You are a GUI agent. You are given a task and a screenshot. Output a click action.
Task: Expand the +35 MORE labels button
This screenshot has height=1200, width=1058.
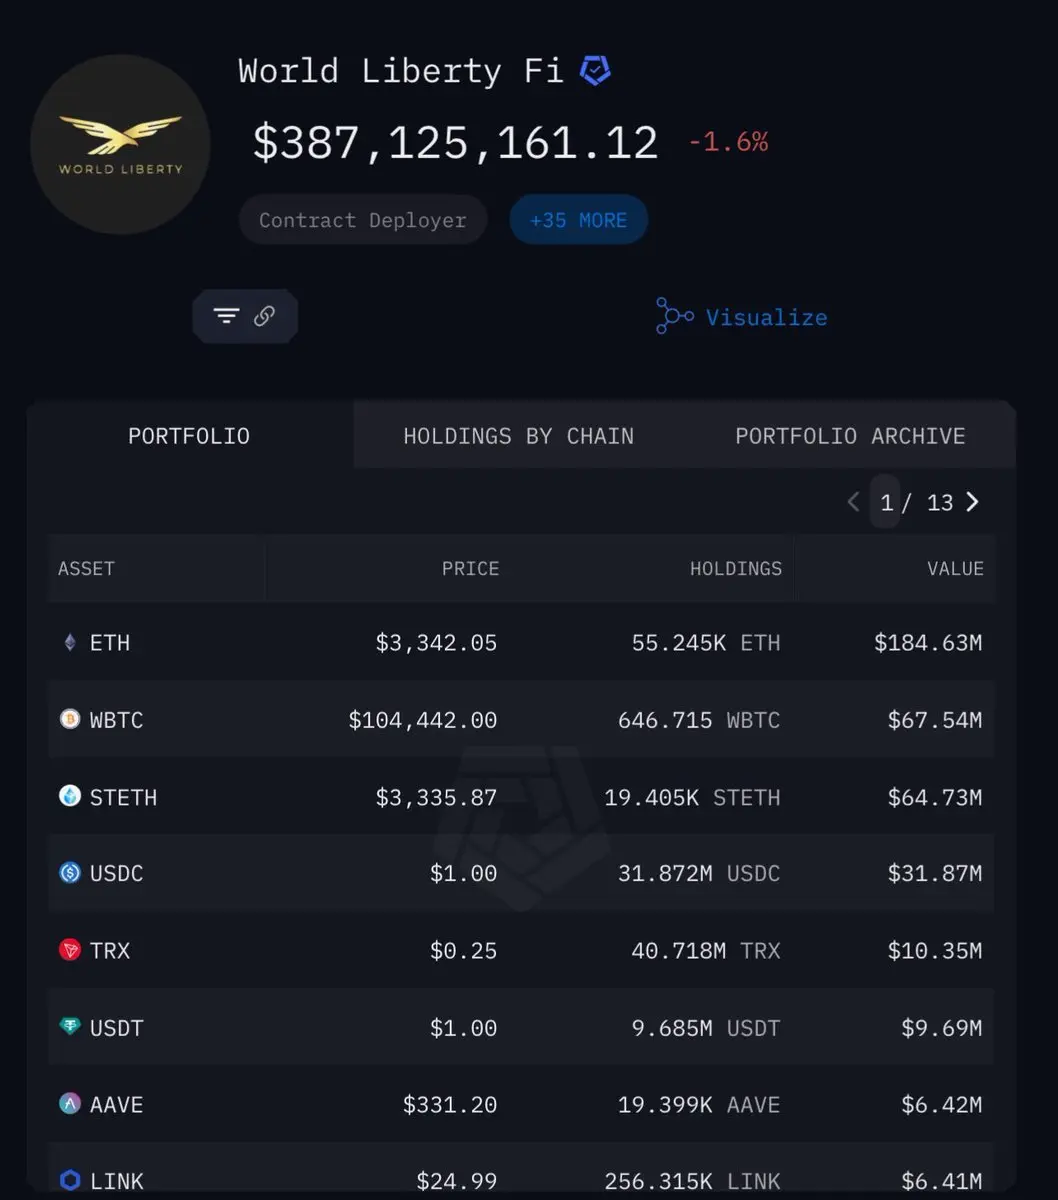coord(578,220)
